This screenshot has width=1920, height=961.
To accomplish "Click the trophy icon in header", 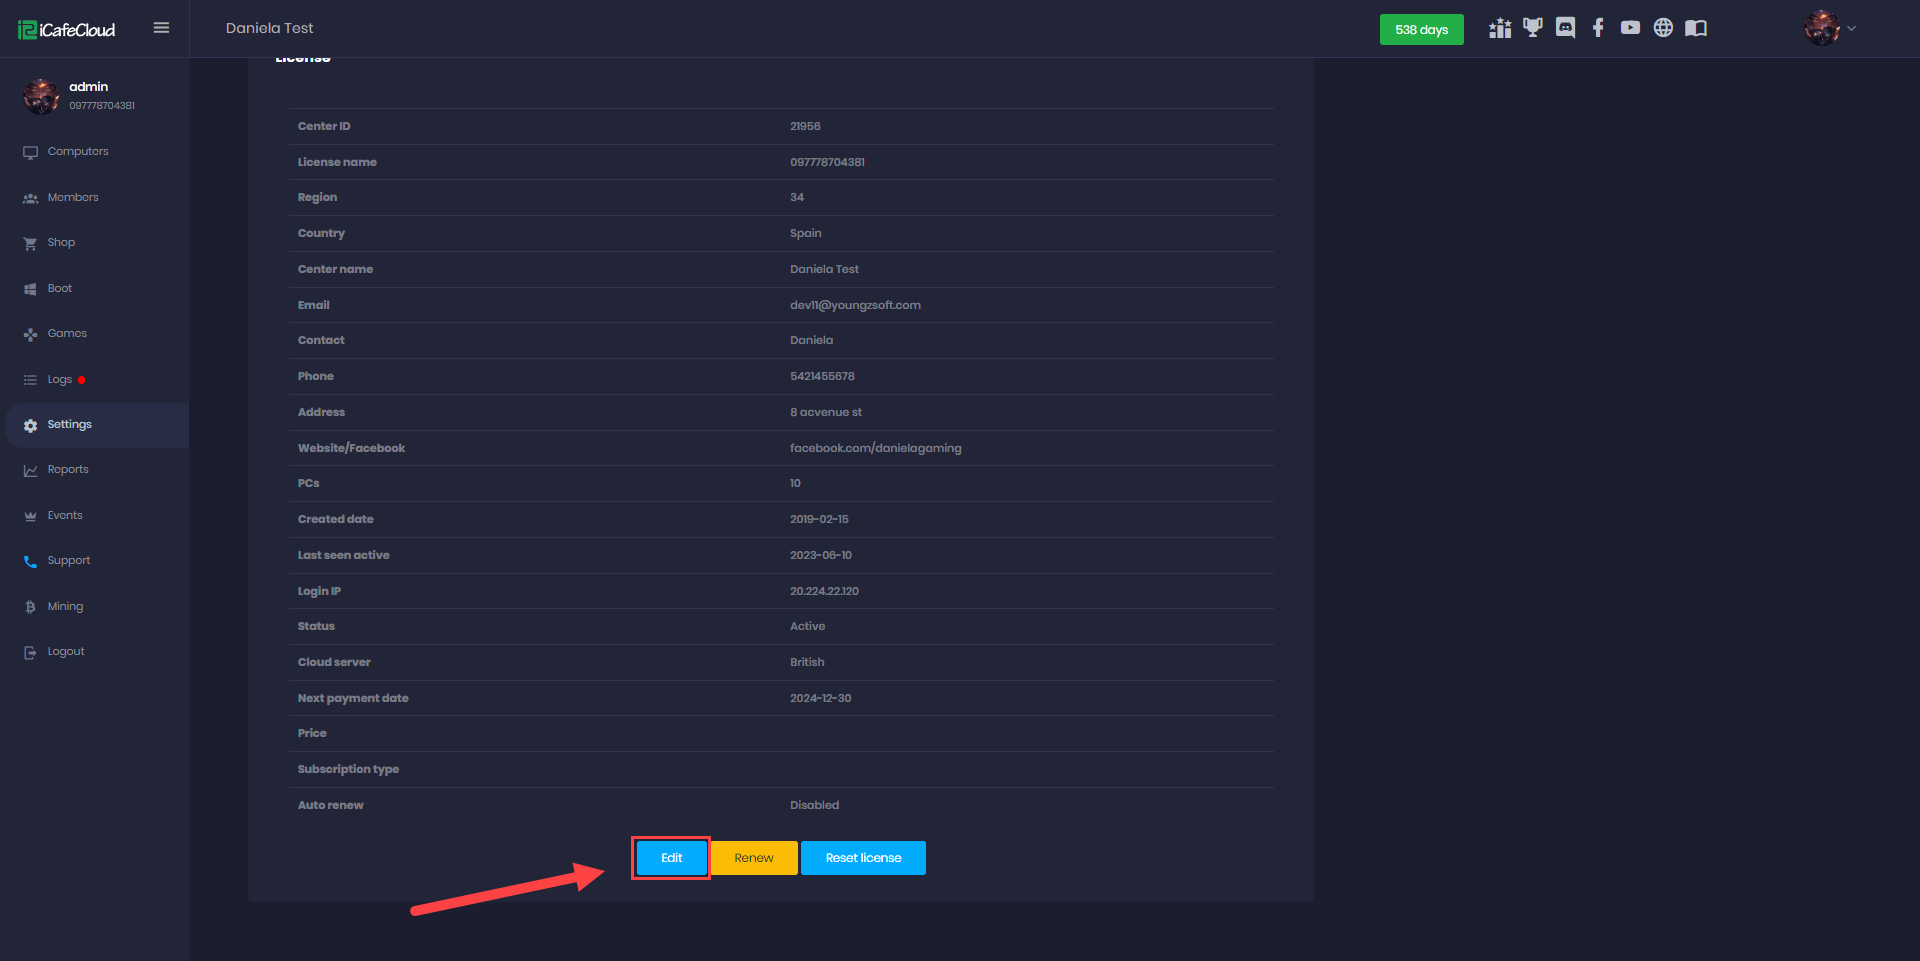I will [1532, 28].
